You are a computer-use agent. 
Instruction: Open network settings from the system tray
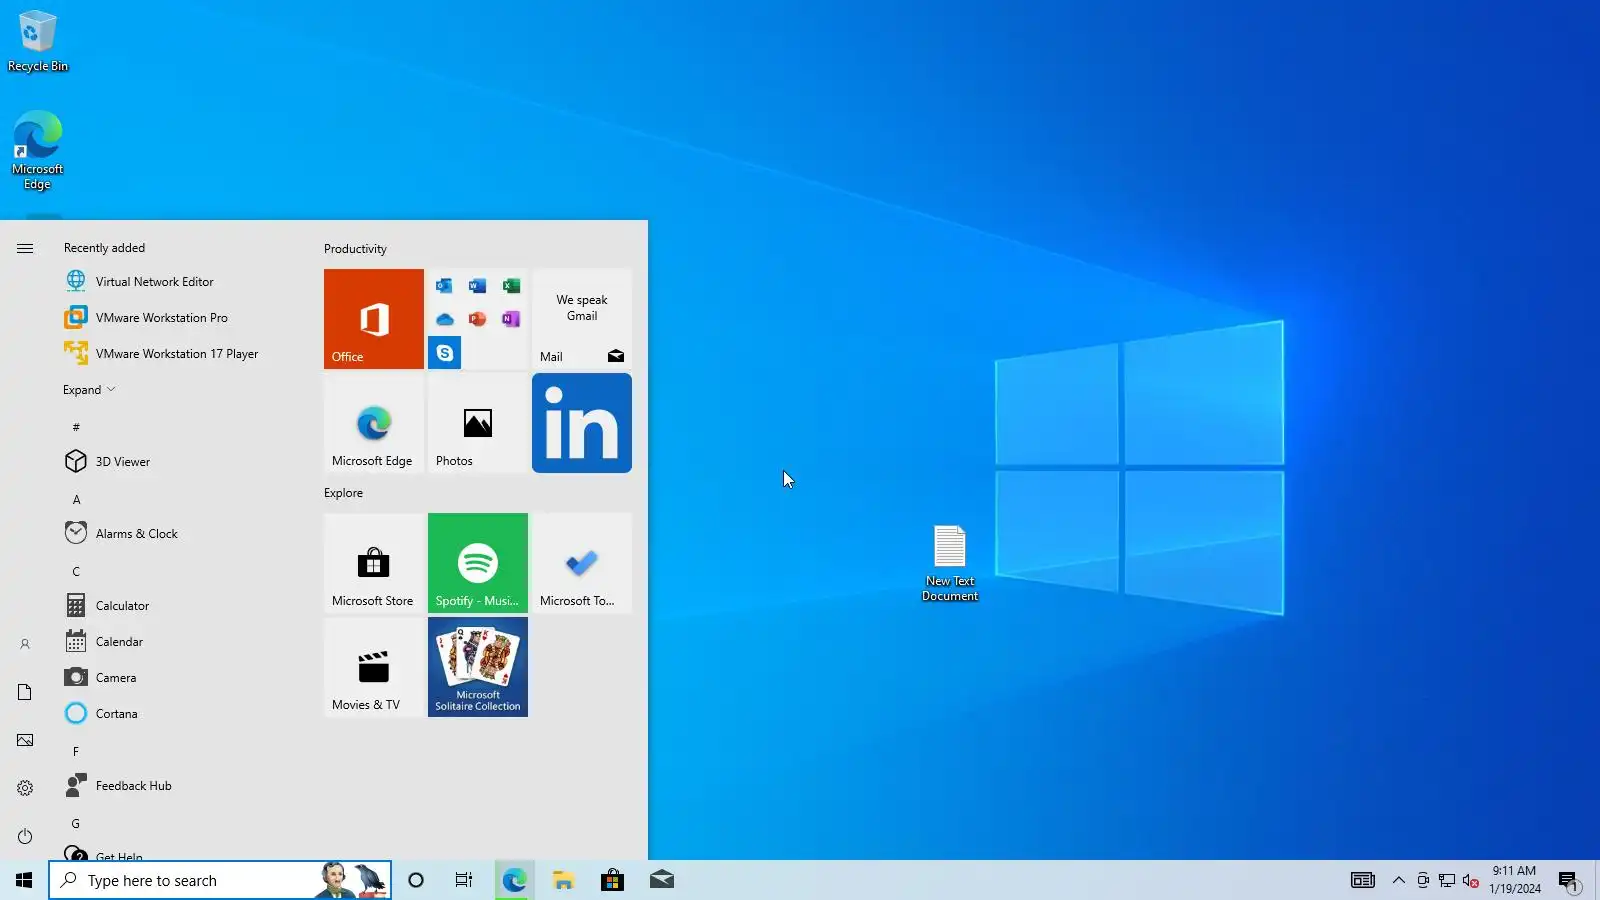click(1447, 880)
